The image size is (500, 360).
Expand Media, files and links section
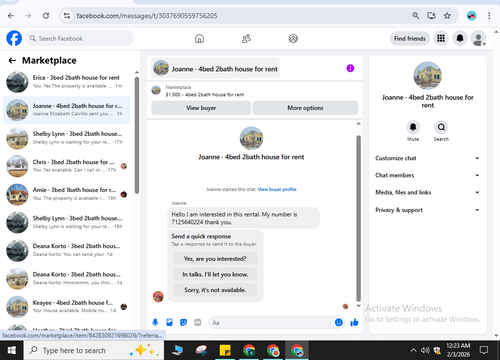427,192
